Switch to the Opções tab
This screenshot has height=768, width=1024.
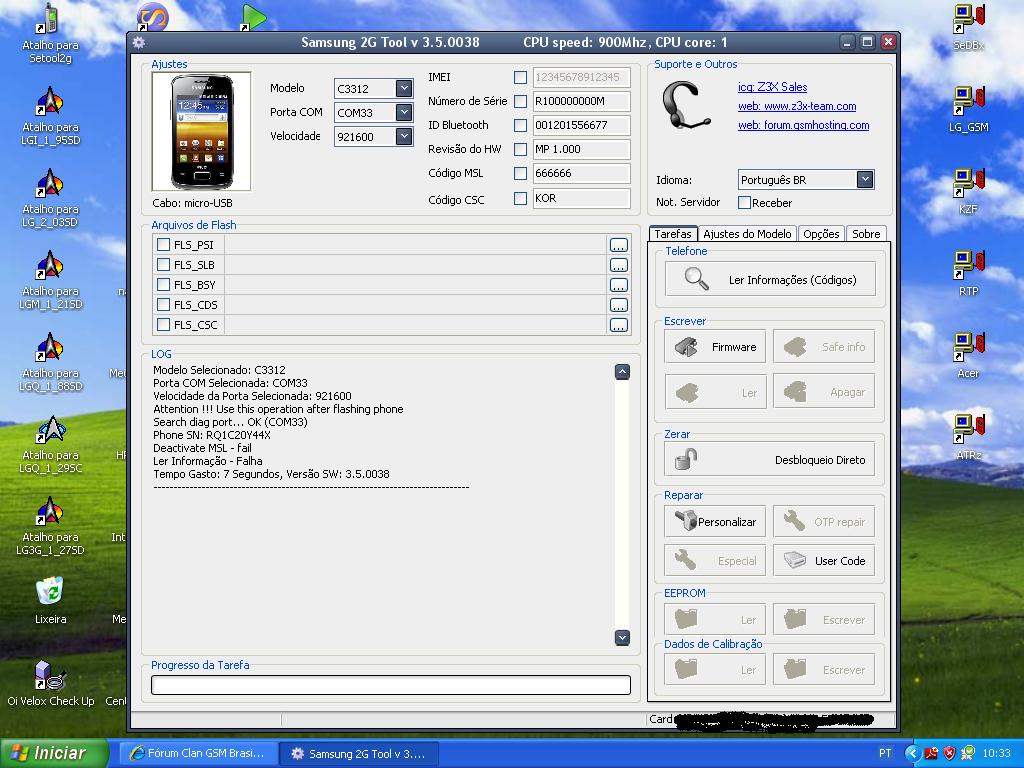821,234
